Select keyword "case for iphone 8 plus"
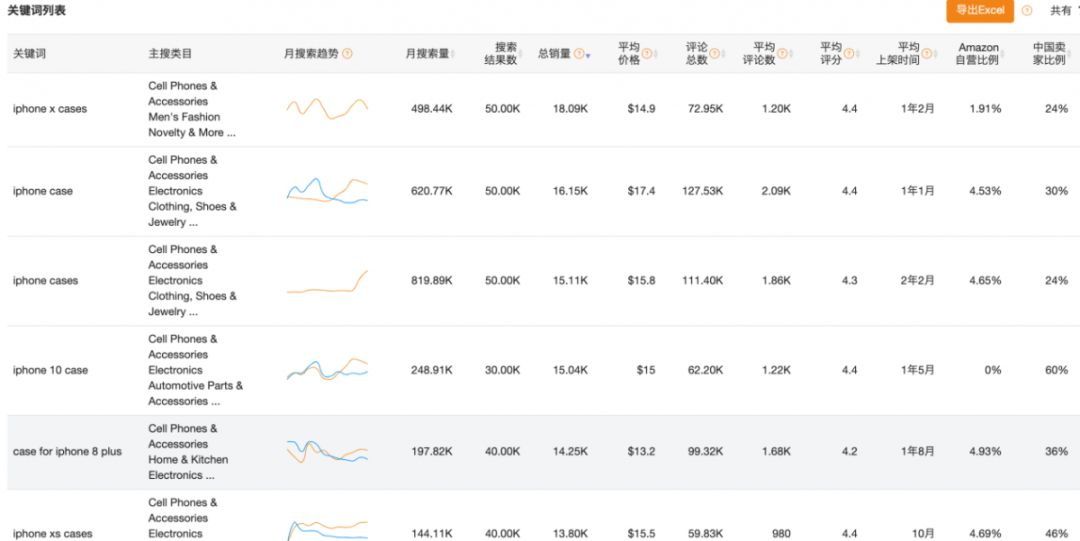The height and width of the screenshot is (541, 1080). [x=67, y=452]
